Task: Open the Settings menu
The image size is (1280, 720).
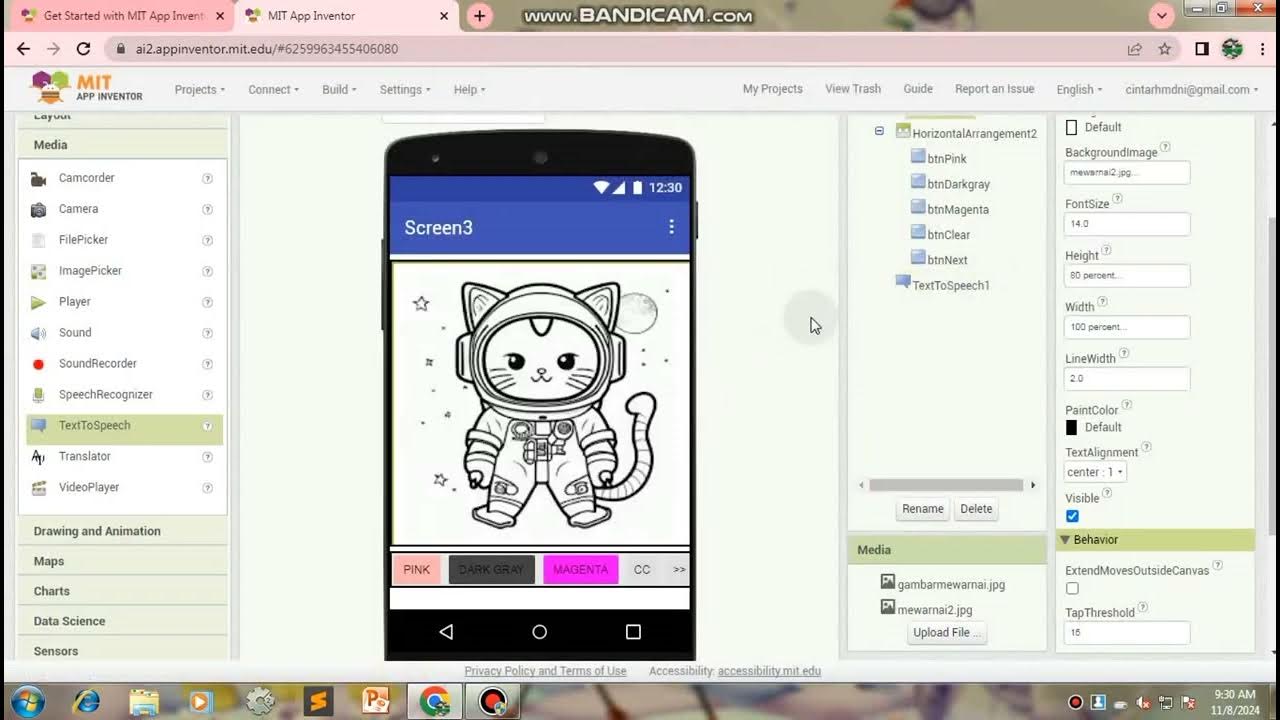Action: pos(404,89)
